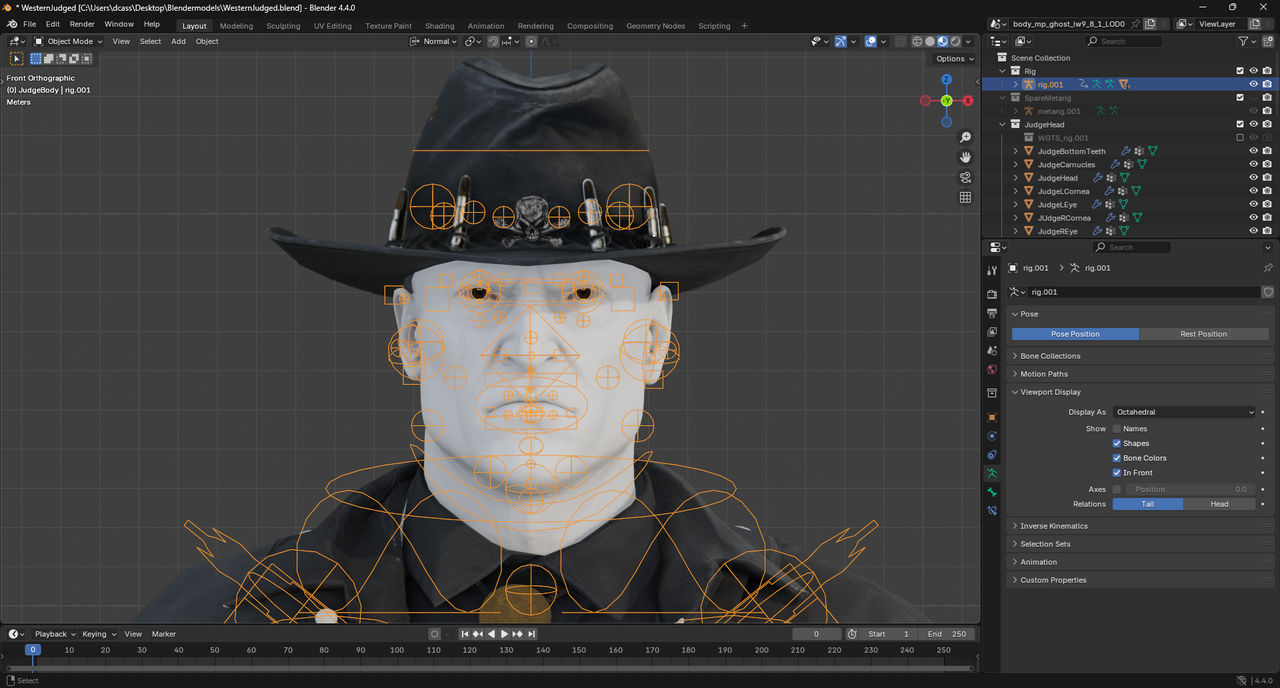Click the Rest Position button
The width and height of the screenshot is (1280, 688).
1204,334
